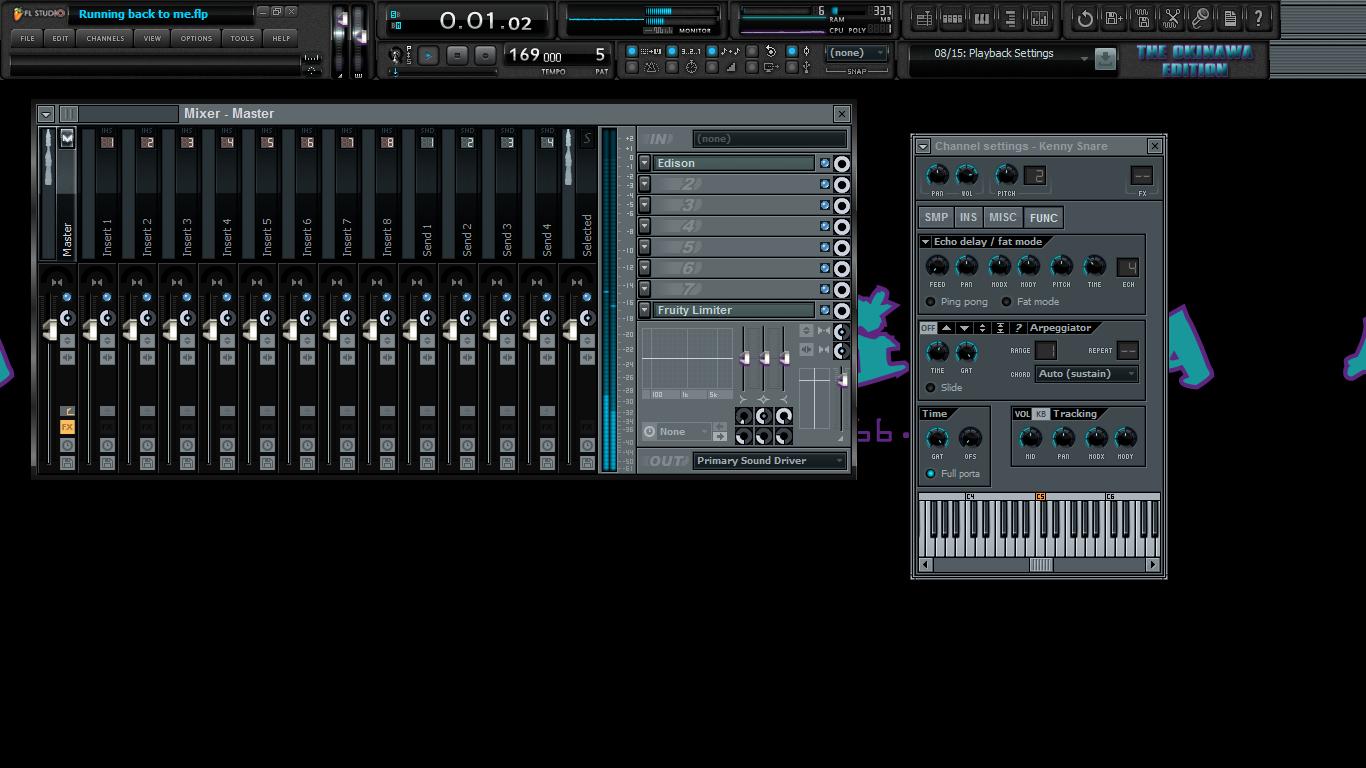Open Fruity Limiter slot dropdown arrow
The image size is (1366, 768).
(645, 311)
